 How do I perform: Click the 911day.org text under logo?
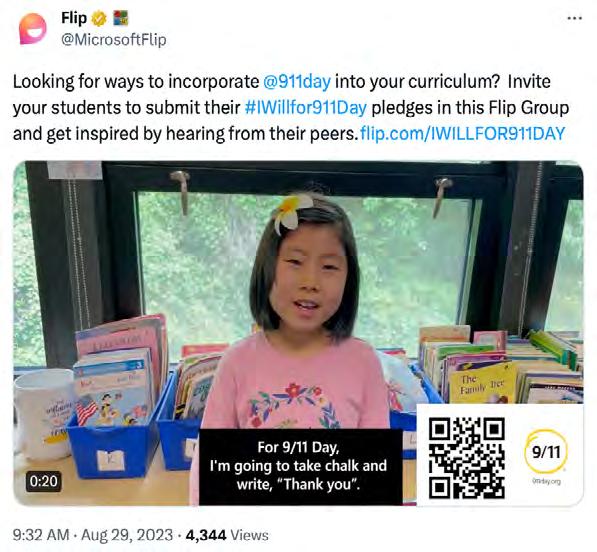[546, 482]
